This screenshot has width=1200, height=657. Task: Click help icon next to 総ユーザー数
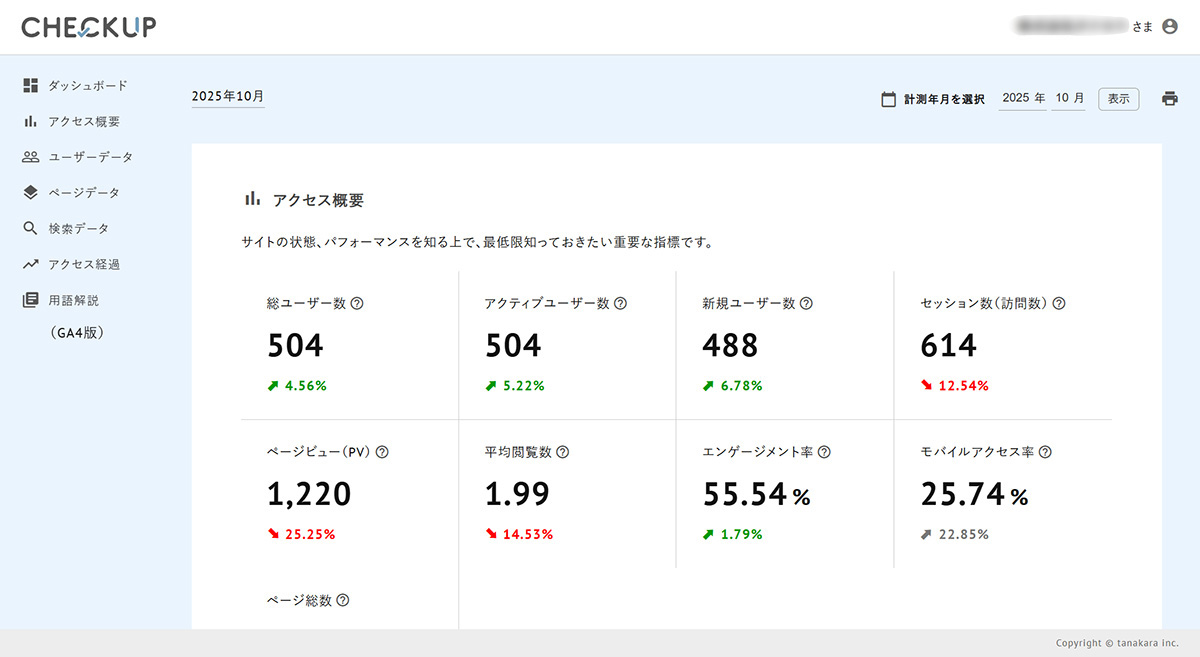click(357, 304)
